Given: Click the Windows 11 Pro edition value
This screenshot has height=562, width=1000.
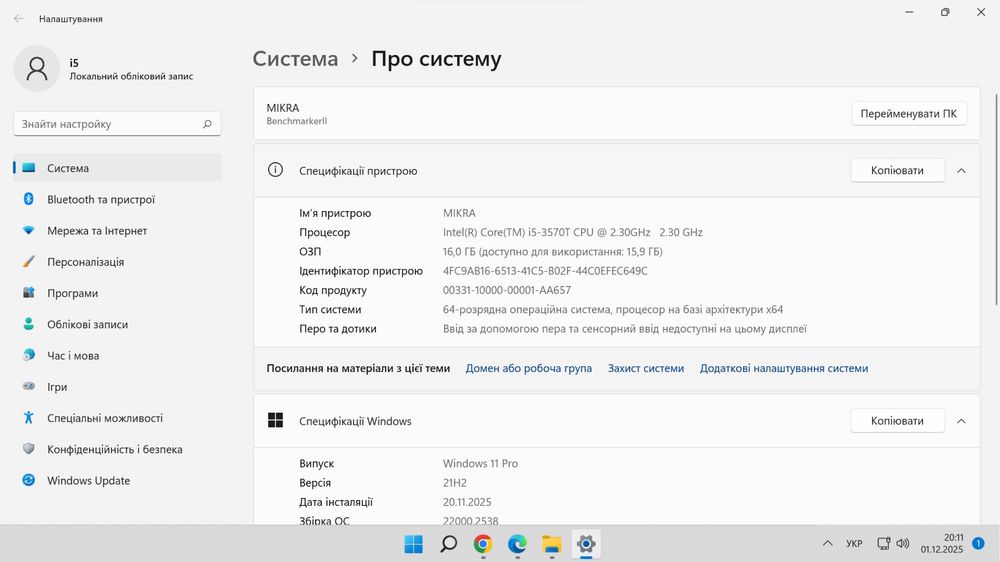Looking at the screenshot, I should tap(480, 463).
